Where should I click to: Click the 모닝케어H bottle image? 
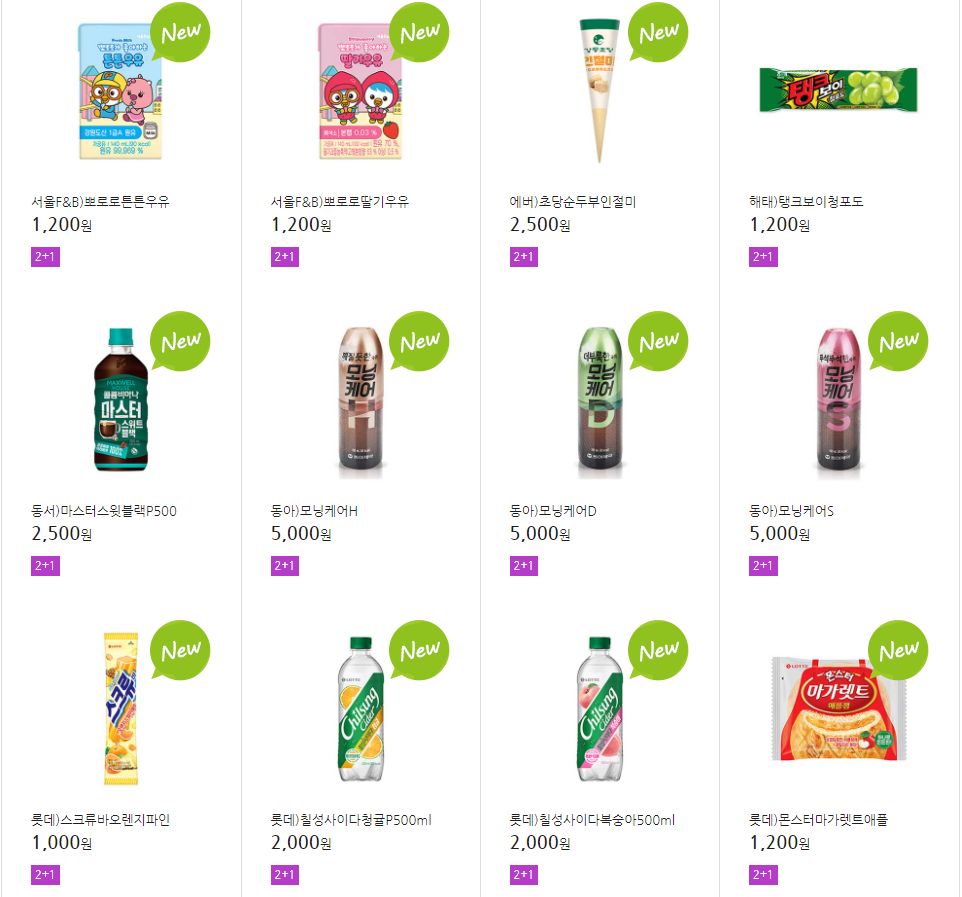360,402
